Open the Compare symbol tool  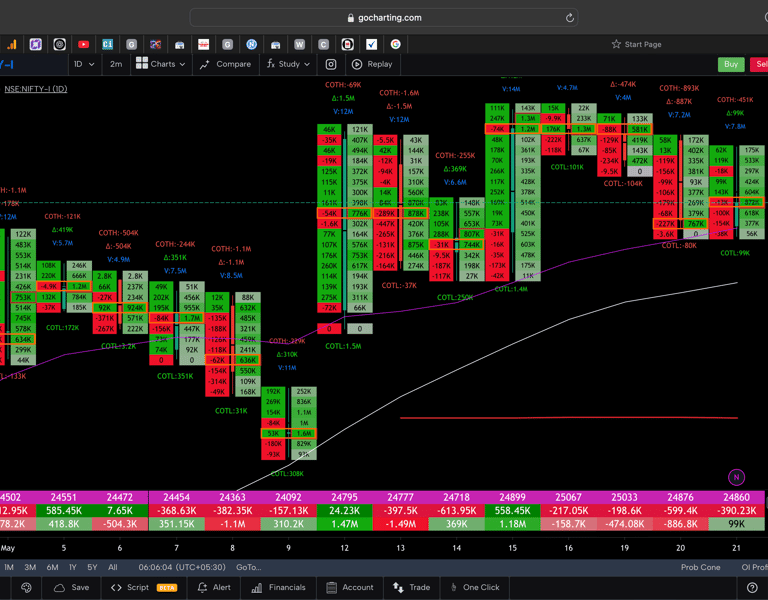click(x=225, y=64)
